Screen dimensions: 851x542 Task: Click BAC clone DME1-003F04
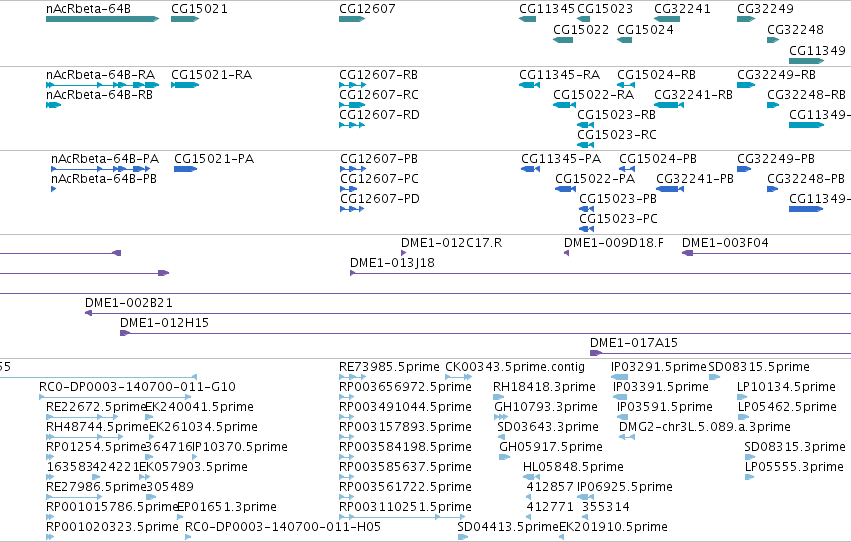tap(725, 243)
